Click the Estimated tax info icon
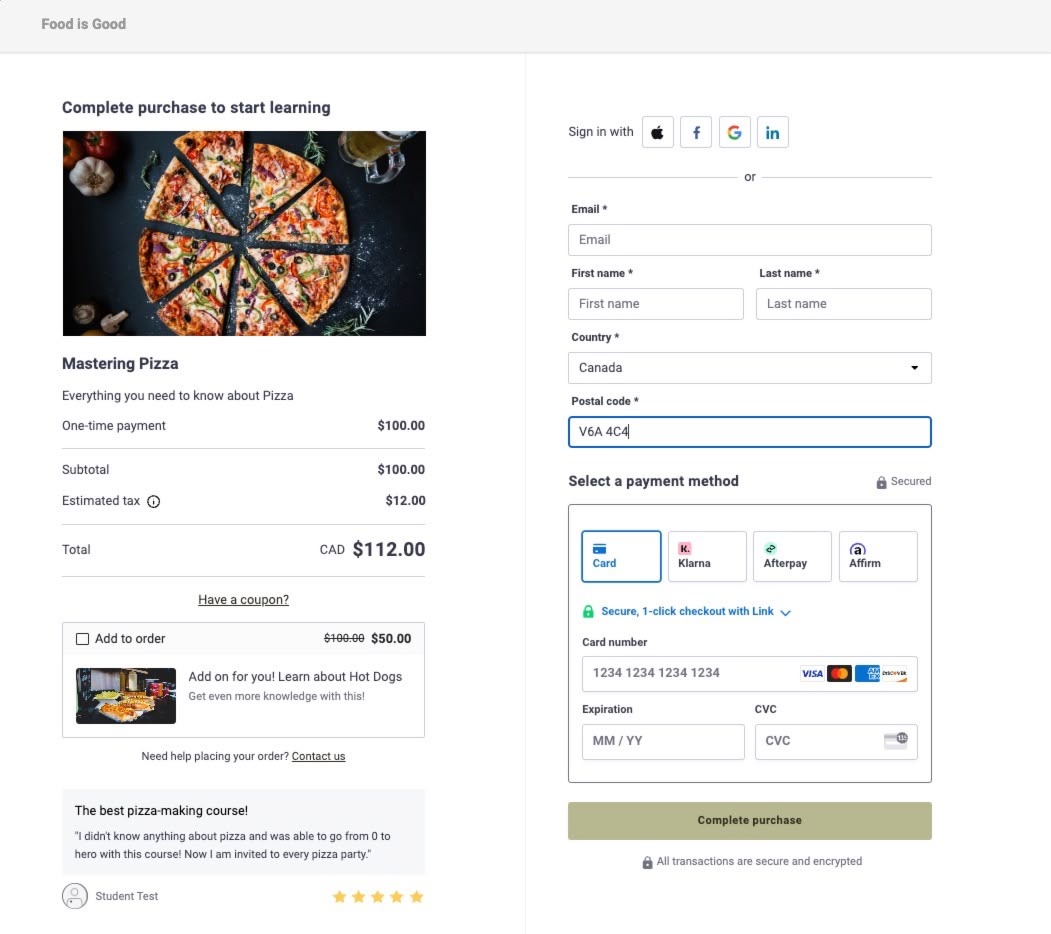The image size is (1051, 934). [x=153, y=501]
